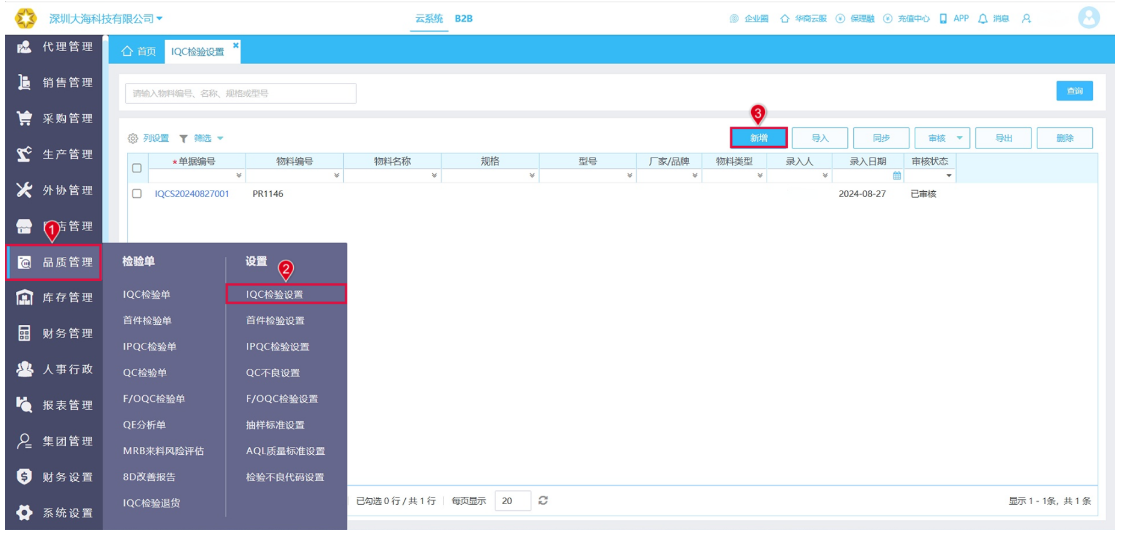Choose 首件检验设置 menu entry
The image size is (1123, 537).
coord(275,321)
